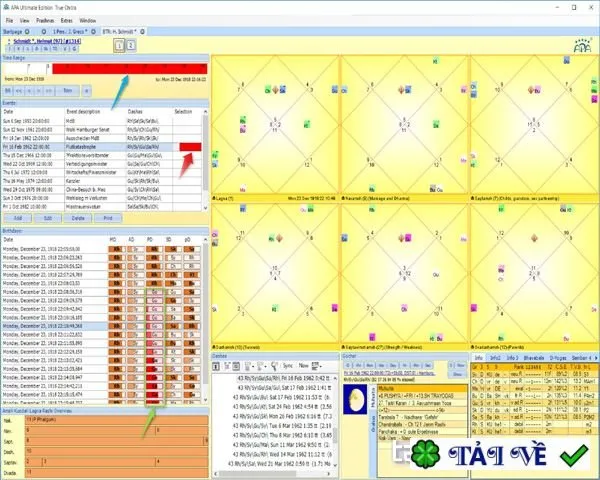Click the PD column header in Birthdays
Viewport: 600px width, 480px height.
click(150, 240)
